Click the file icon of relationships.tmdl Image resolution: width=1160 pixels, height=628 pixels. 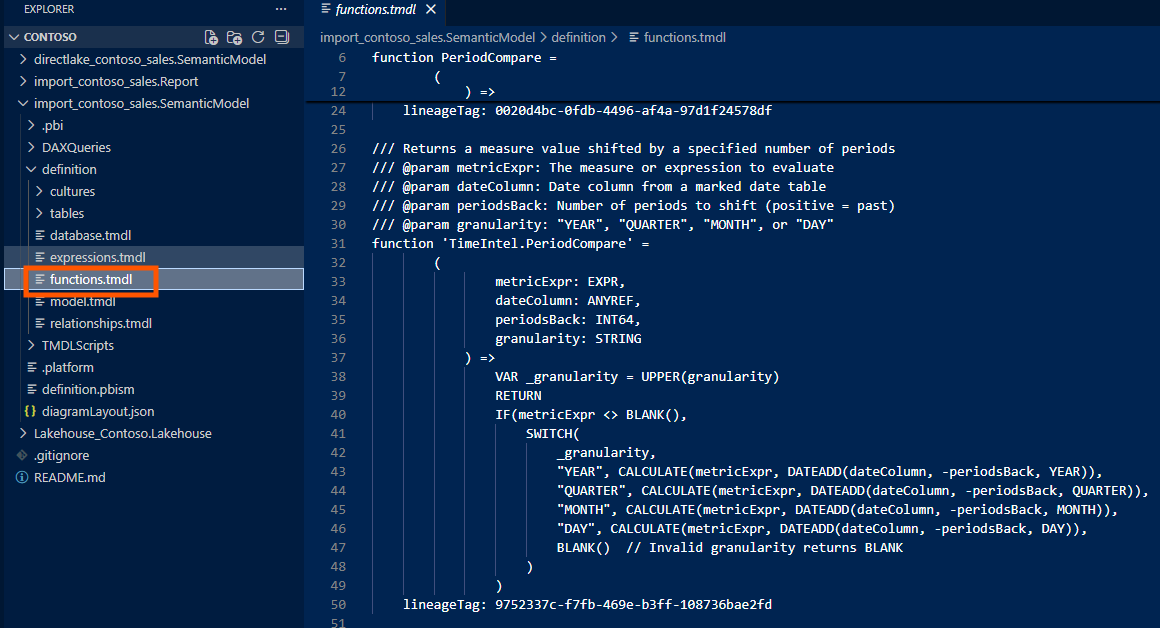pos(40,323)
